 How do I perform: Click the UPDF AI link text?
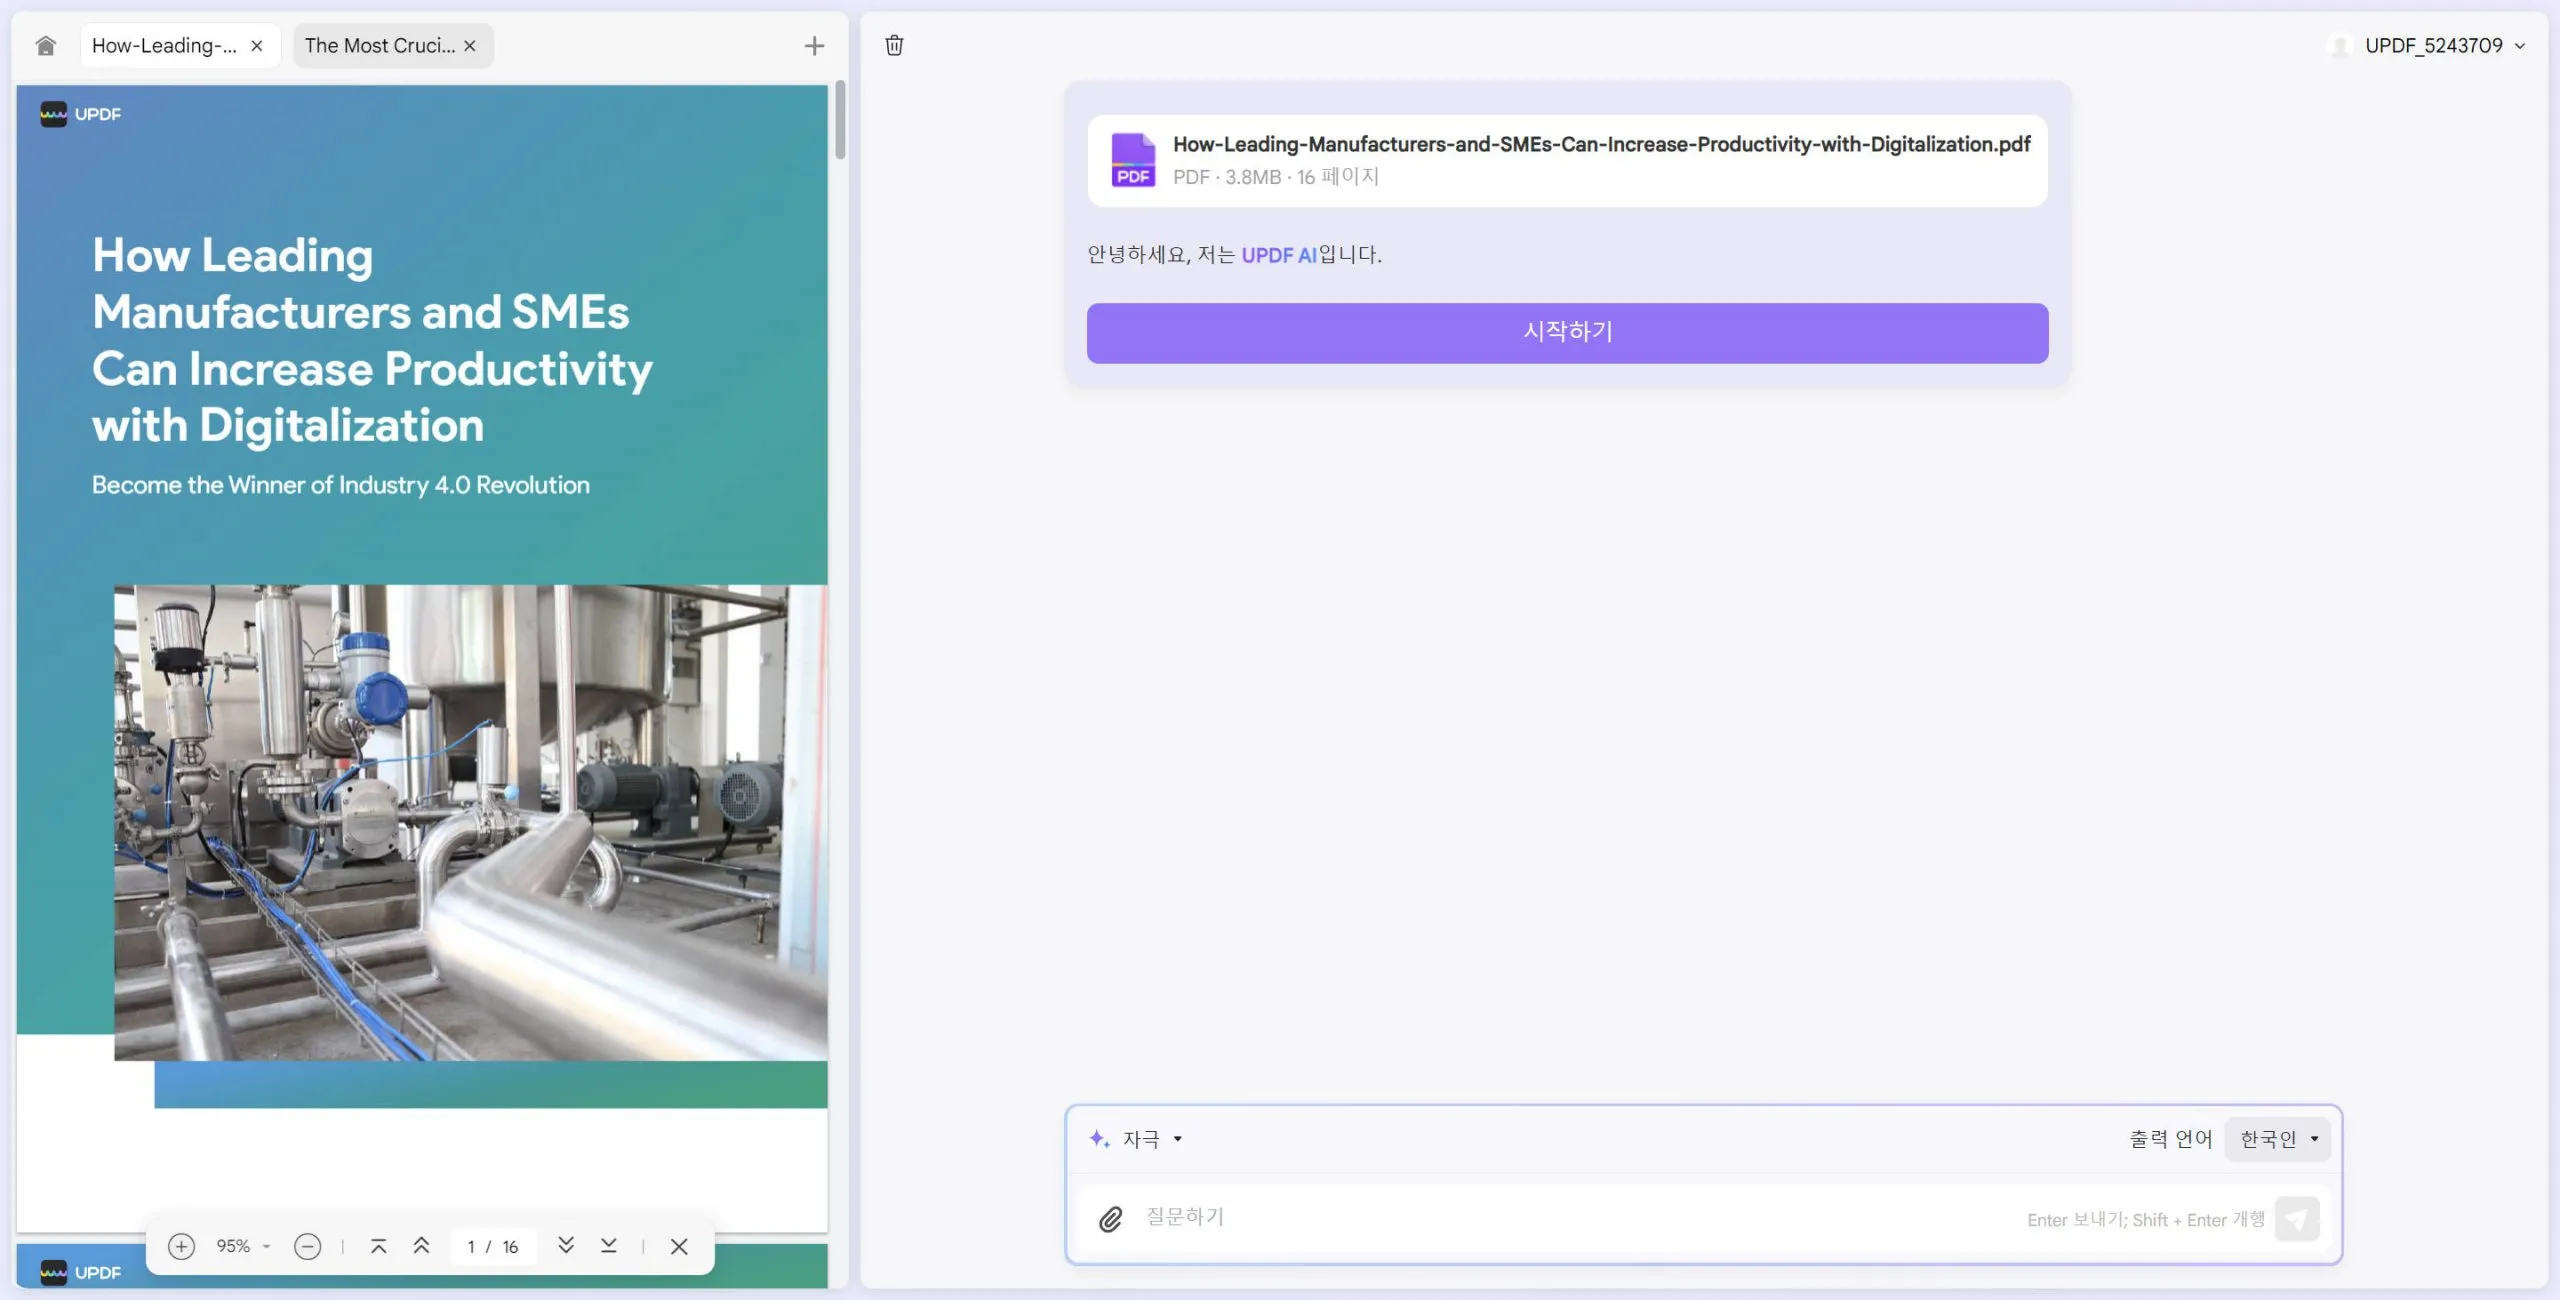(x=1279, y=255)
